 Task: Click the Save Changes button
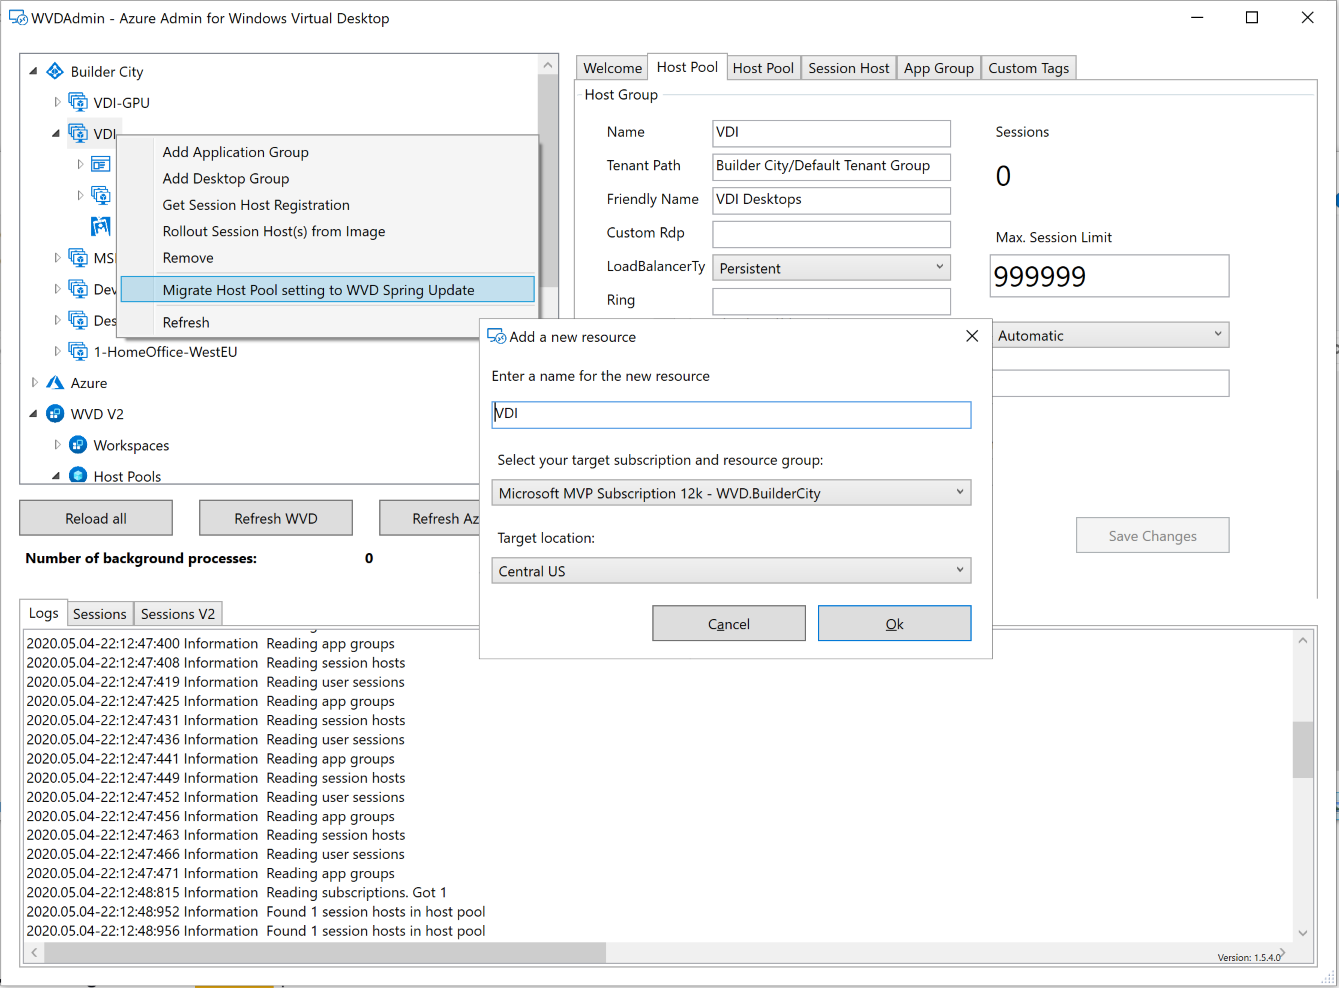pyautogui.click(x=1152, y=535)
